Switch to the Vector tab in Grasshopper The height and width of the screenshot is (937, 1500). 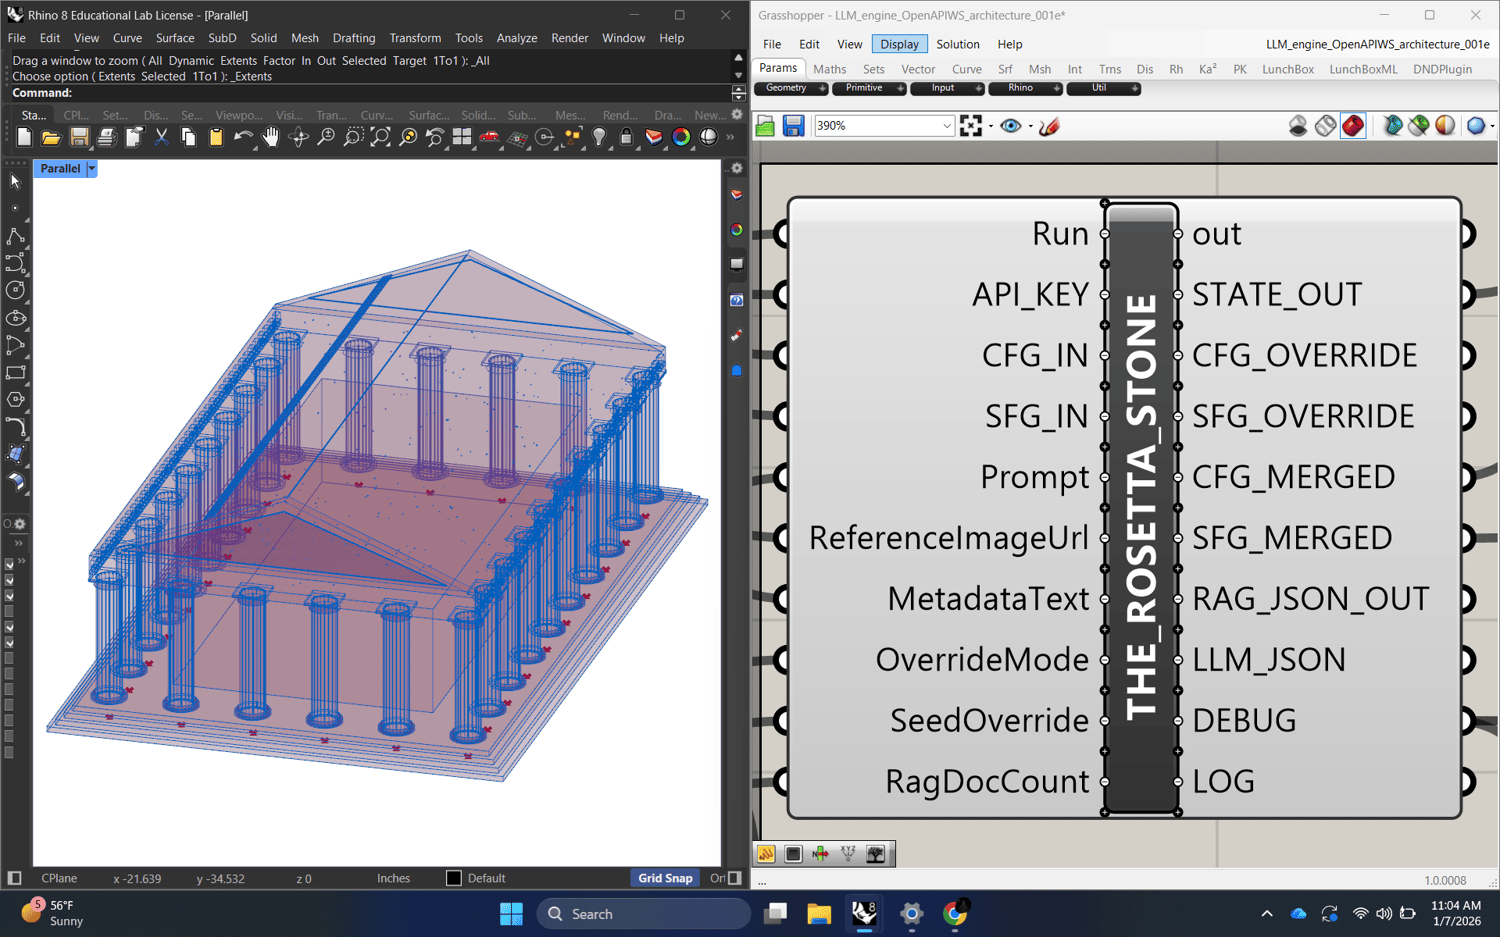917,69
